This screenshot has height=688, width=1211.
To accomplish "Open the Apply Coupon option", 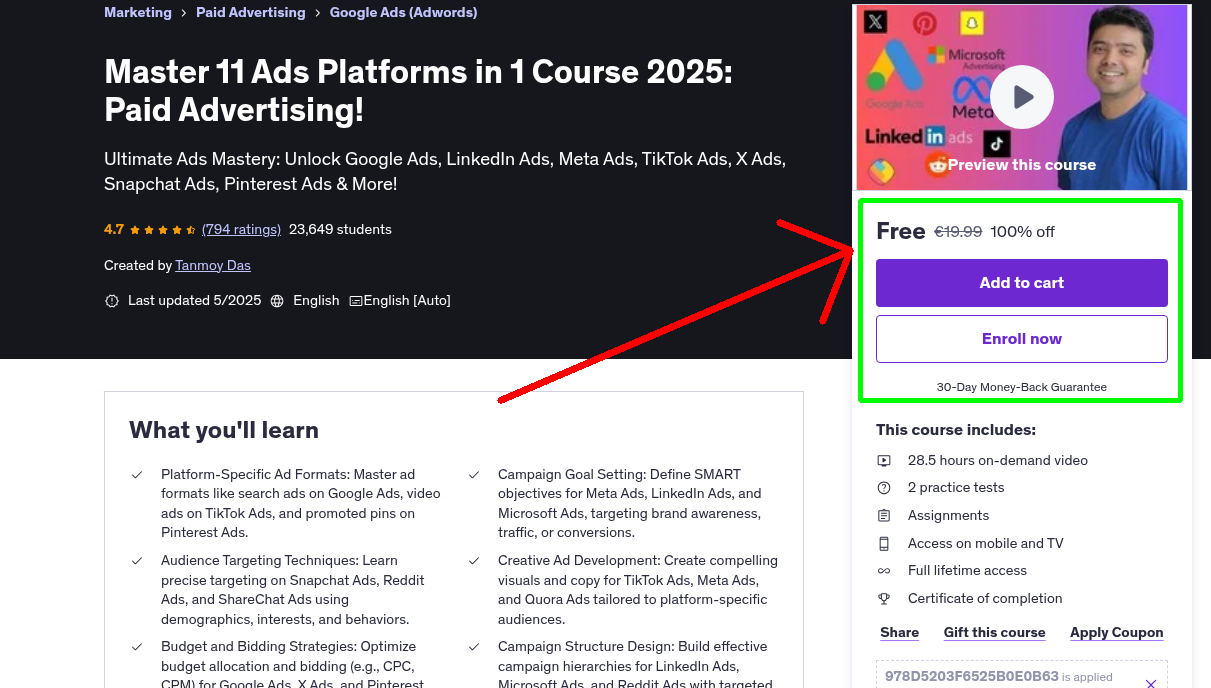I will [x=1117, y=632].
